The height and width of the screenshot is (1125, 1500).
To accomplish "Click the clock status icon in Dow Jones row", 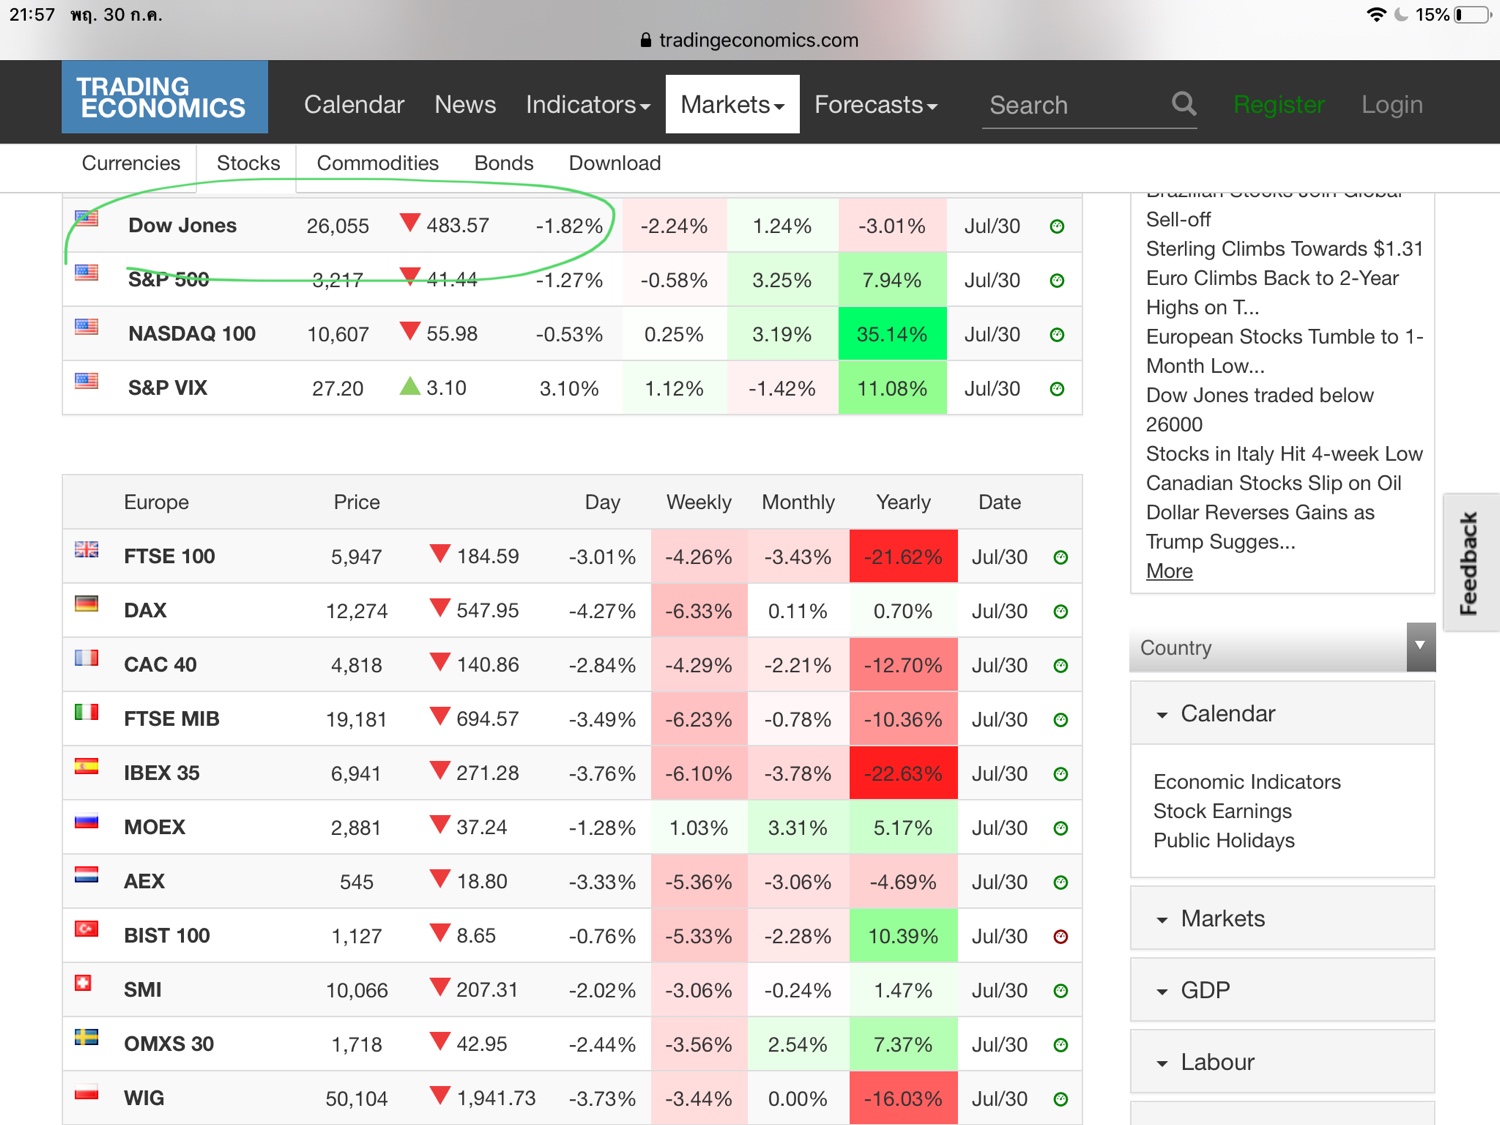I will (x=1057, y=227).
